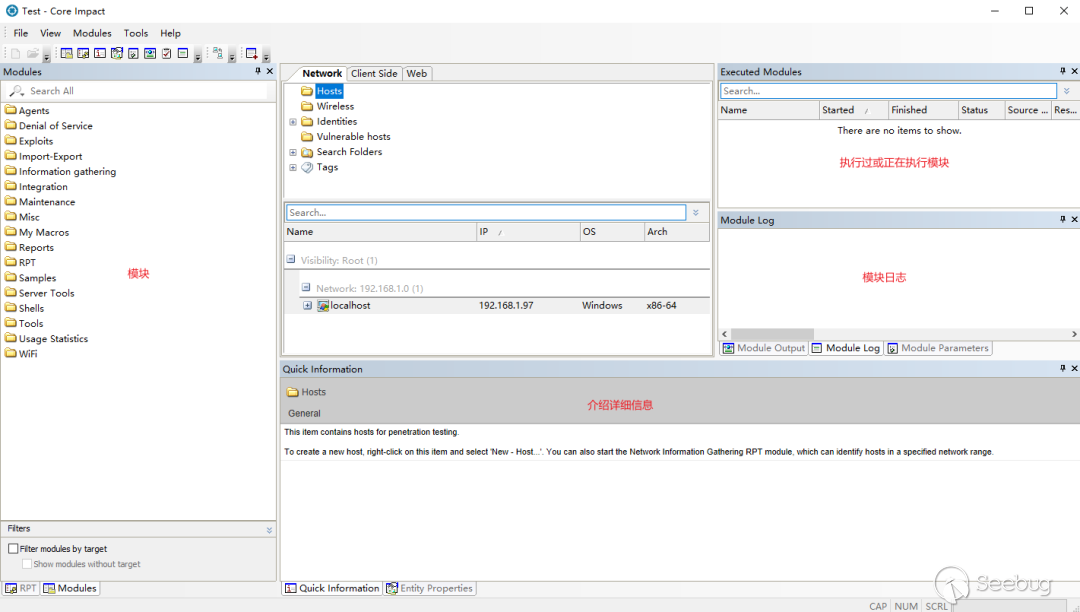Click the pushpin on the Module Log panel header

[1063, 219]
